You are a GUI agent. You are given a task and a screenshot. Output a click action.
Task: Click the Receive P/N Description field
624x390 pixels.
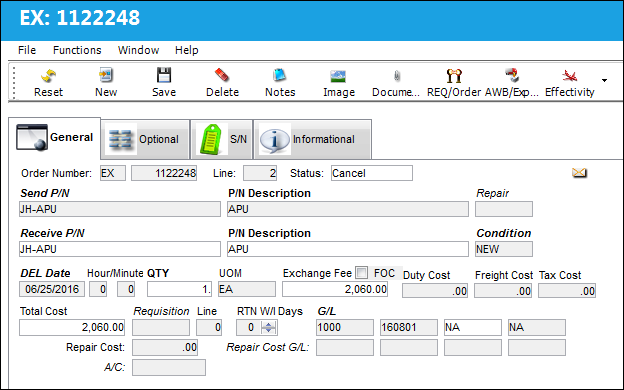click(x=348, y=249)
